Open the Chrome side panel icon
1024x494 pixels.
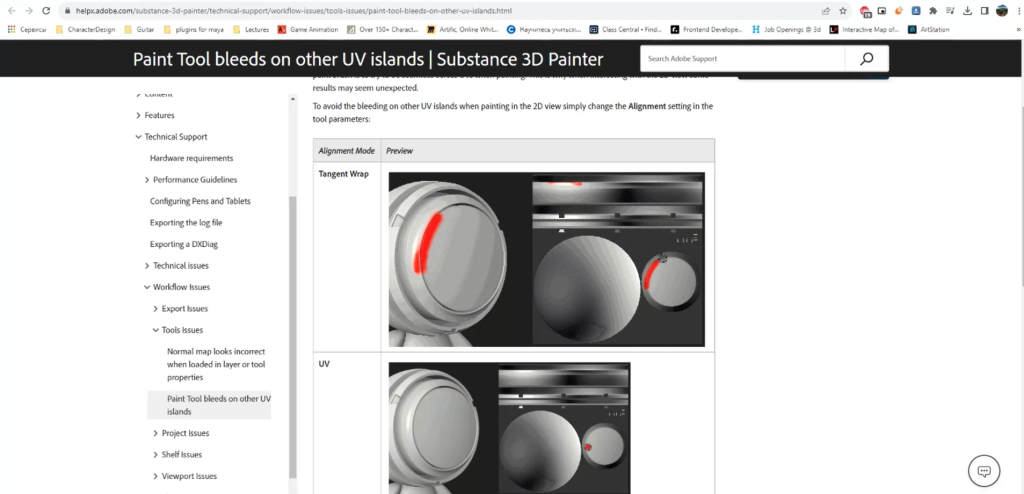(985, 10)
